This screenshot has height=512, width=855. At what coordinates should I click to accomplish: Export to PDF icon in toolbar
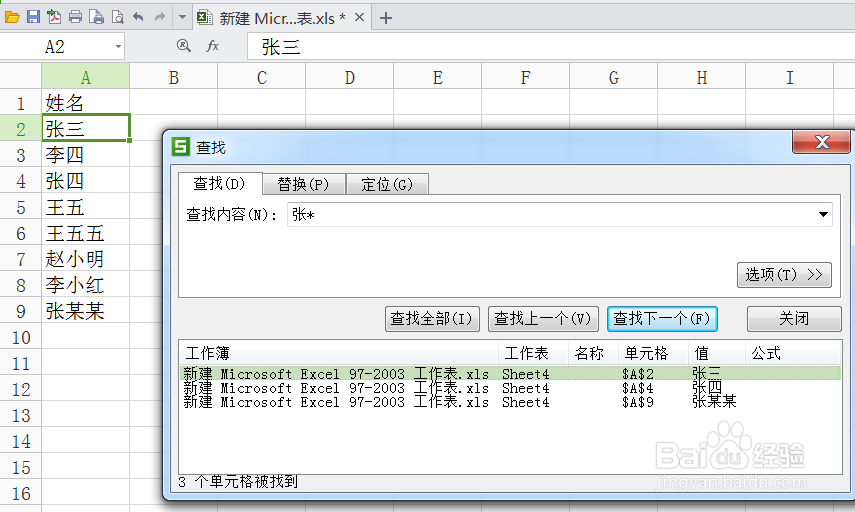click(x=54, y=17)
